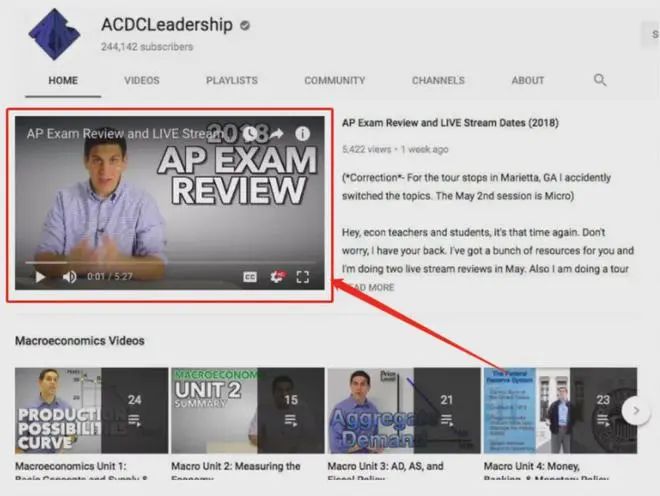Click the verified badge next to ACDCLeadership
Viewport: 660px width, 496px height.
[x=245, y=26]
